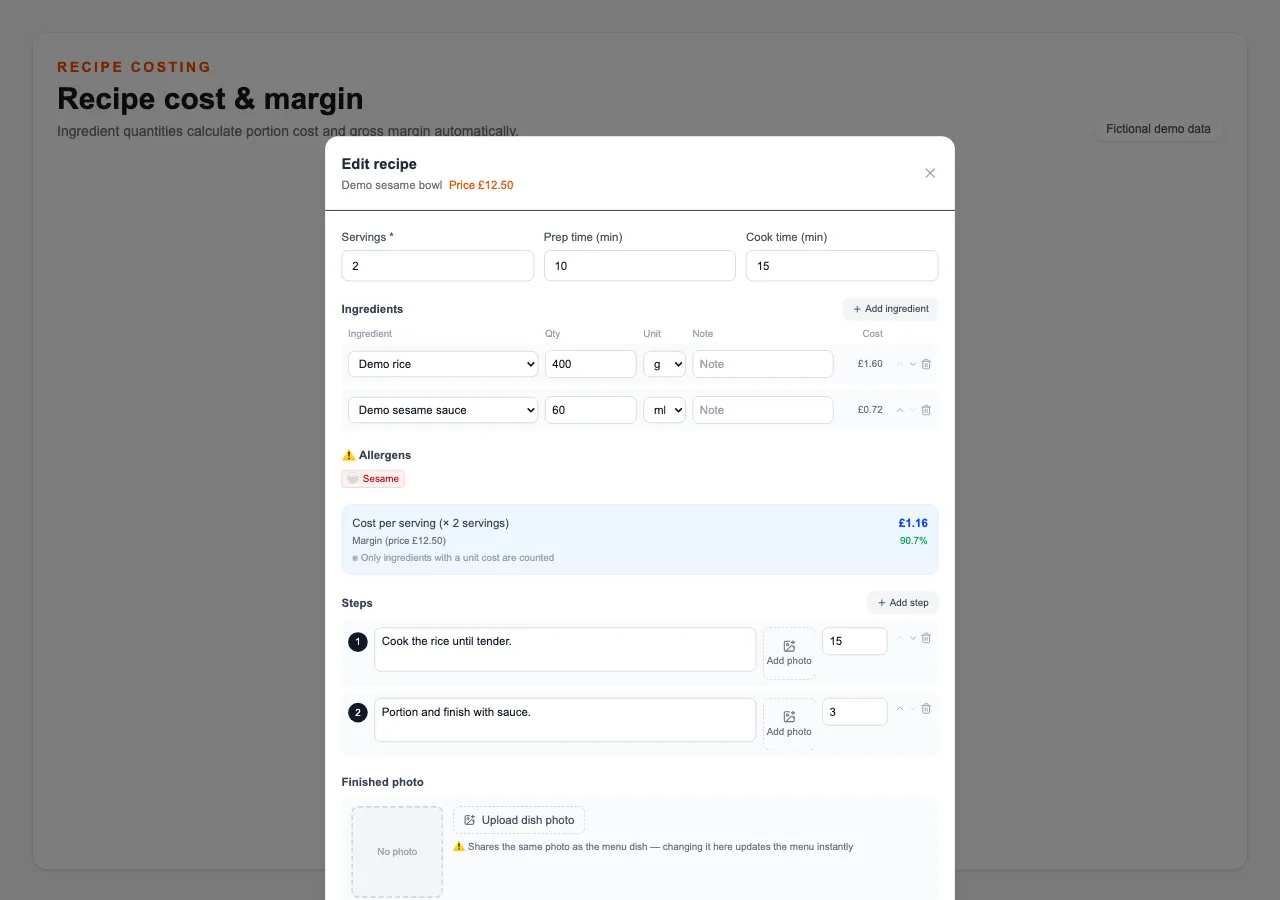Move Demo rice ingredient down
This screenshot has width=1280, height=900.
pos(913,364)
